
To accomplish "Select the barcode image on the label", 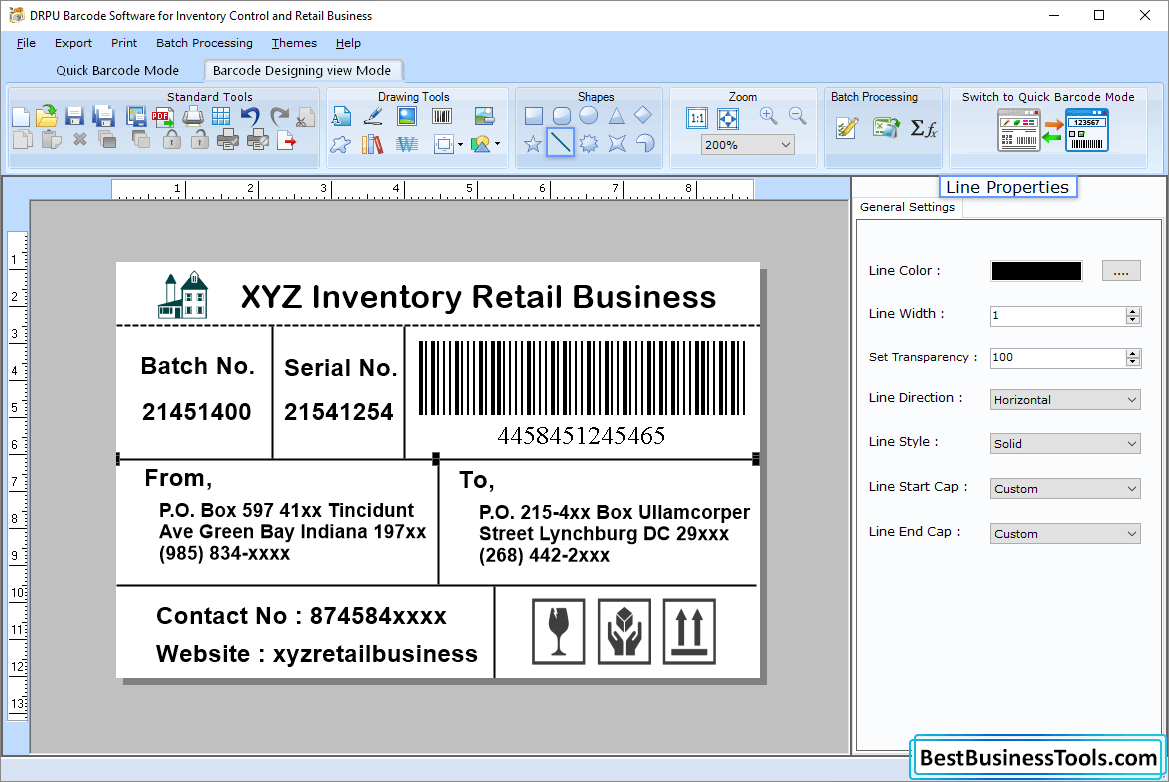I will (582, 393).
